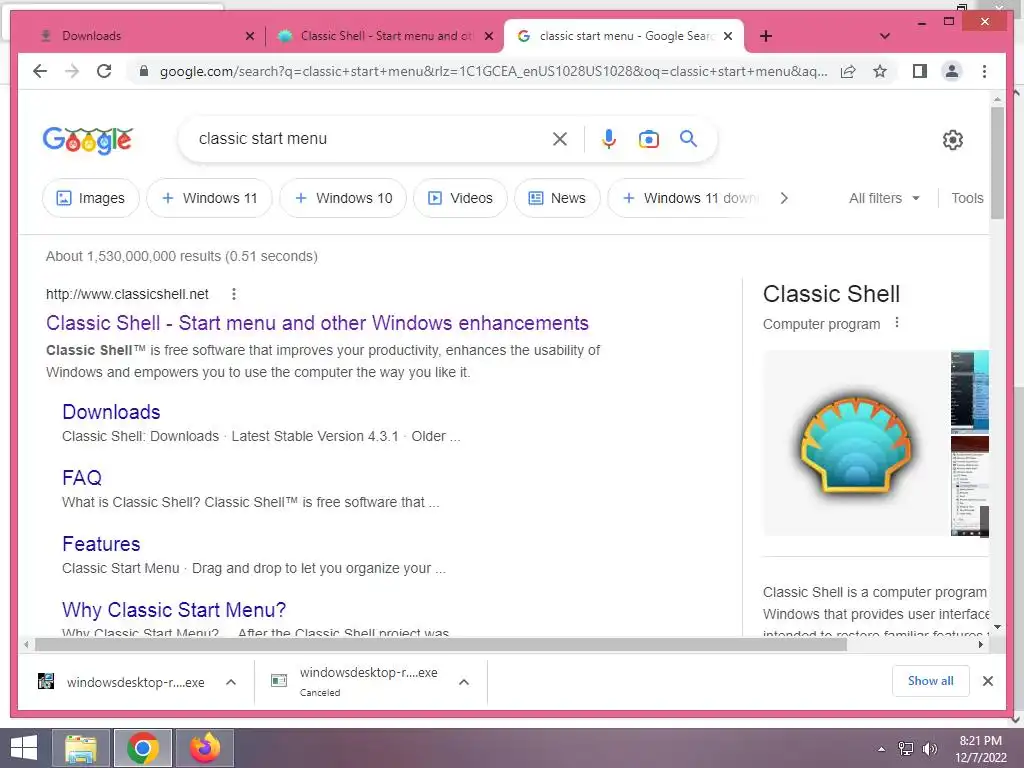Add Windows 10 to search
This screenshot has width=1024, height=768.
pyautogui.click(x=343, y=198)
